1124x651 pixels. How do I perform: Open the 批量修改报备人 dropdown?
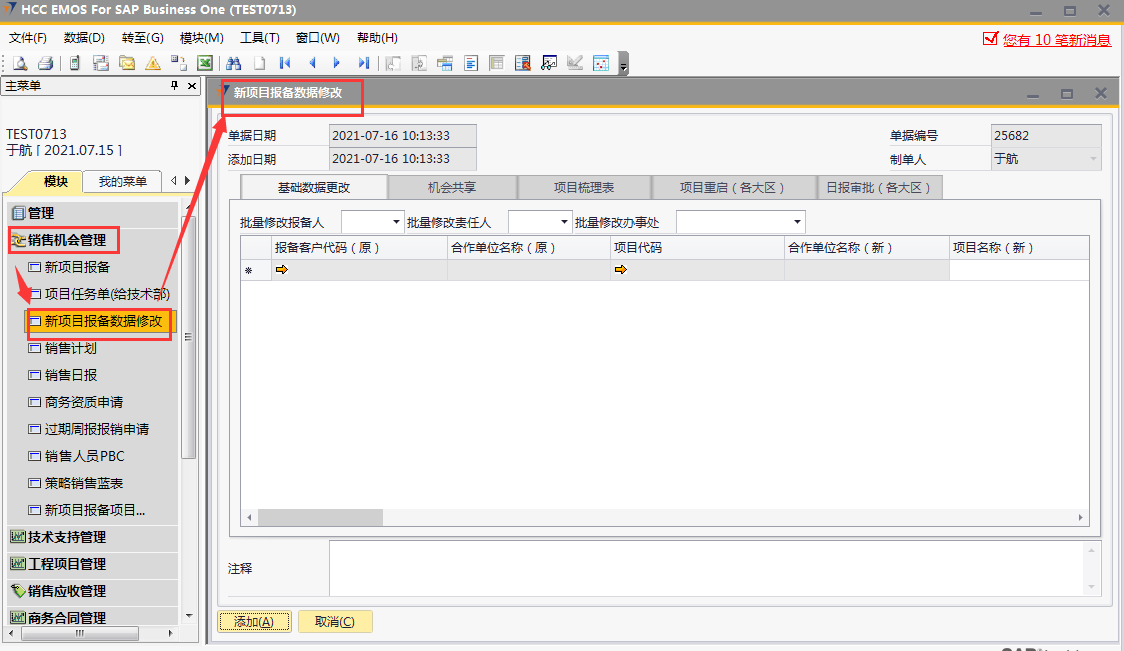pyautogui.click(x=396, y=222)
